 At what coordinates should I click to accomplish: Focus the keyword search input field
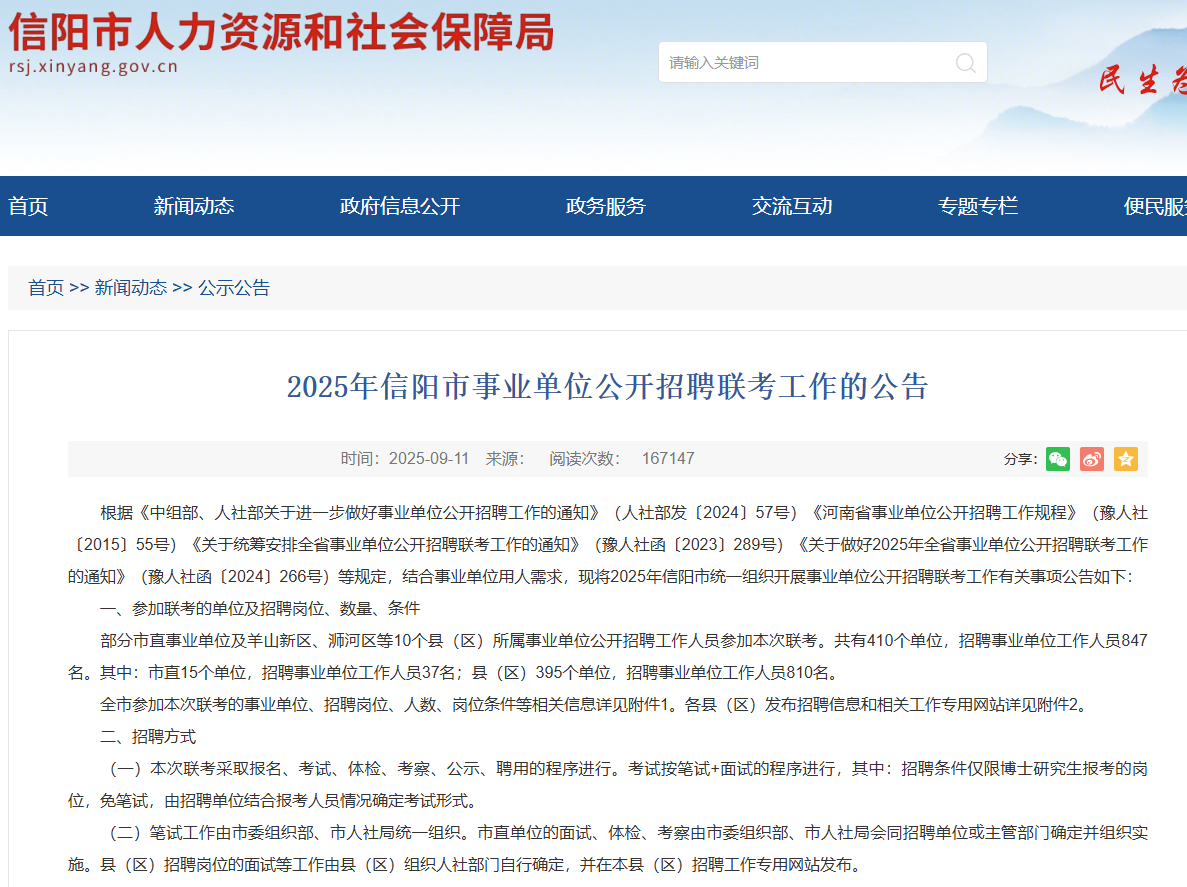click(805, 63)
